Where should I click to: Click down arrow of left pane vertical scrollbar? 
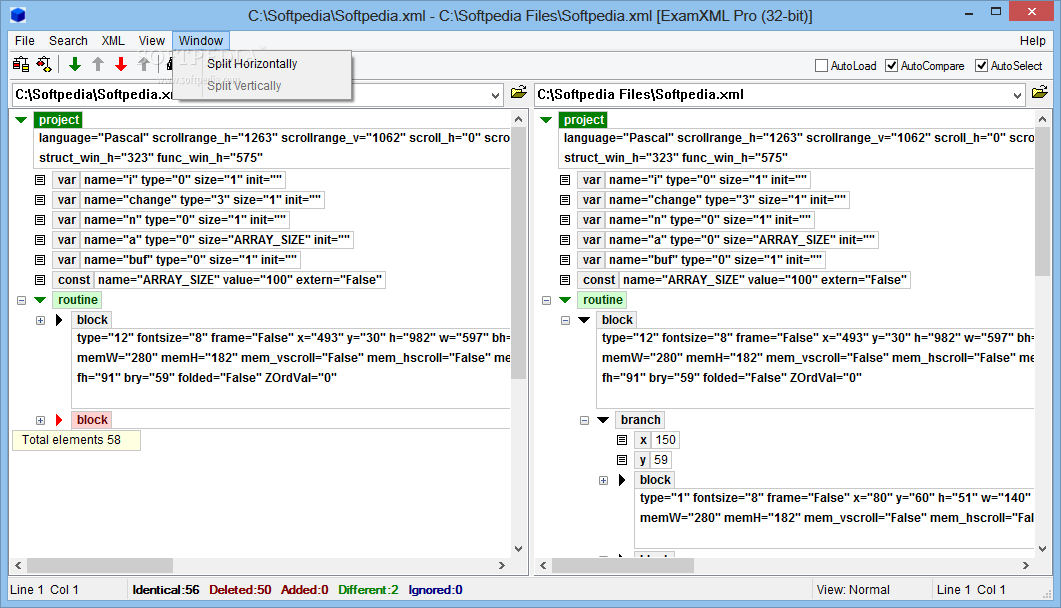click(518, 548)
